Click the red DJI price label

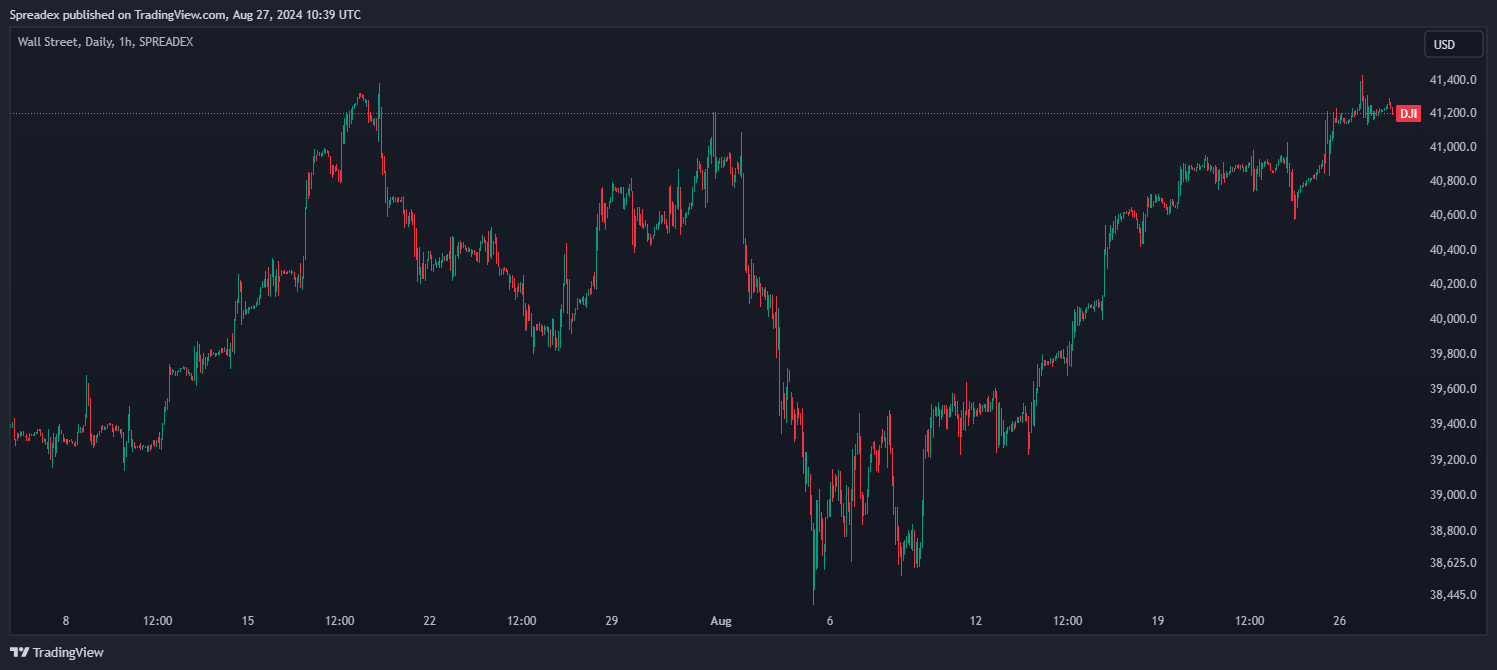tap(1408, 114)
